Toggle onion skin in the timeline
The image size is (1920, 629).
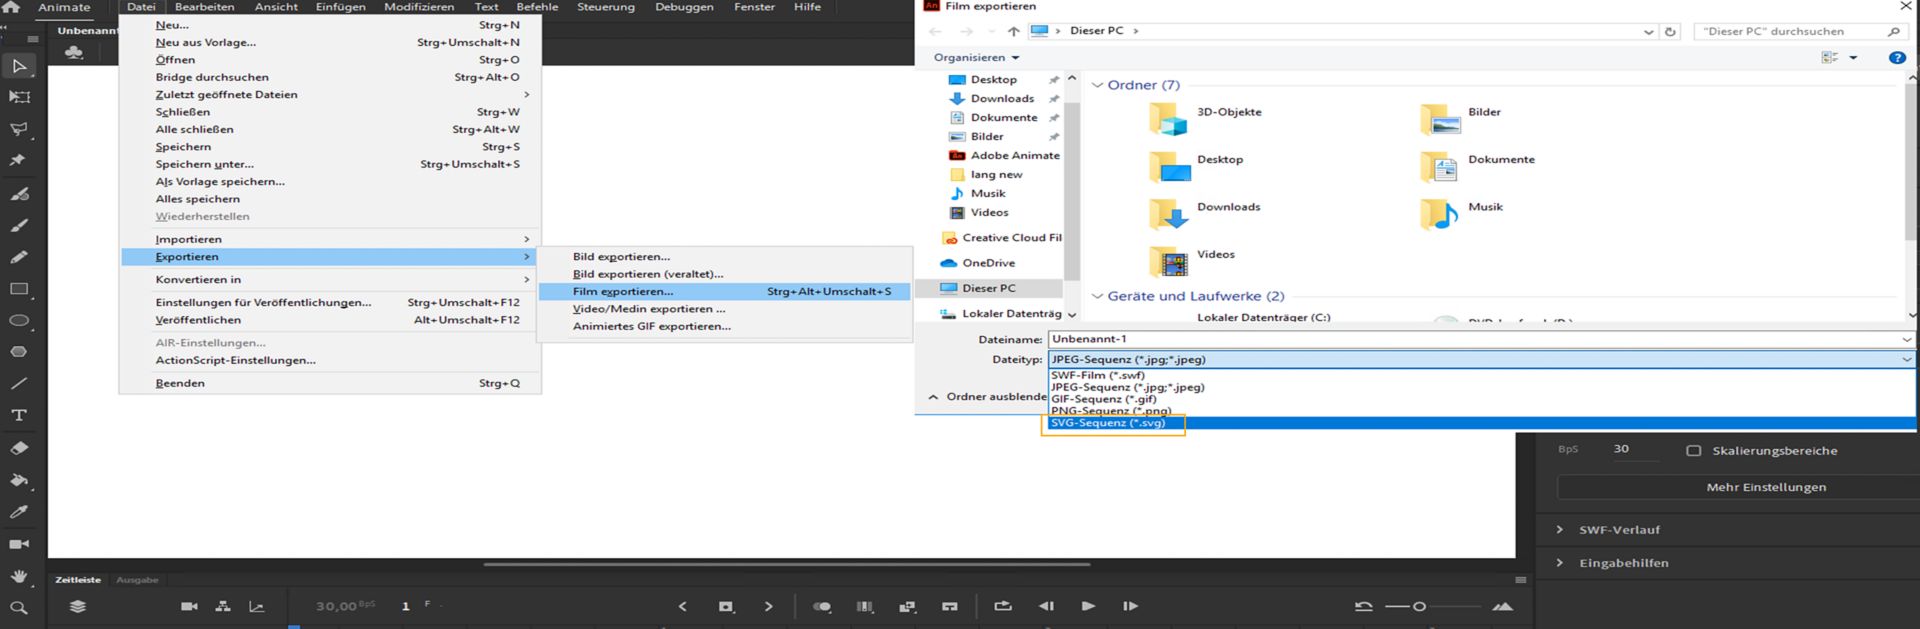[x=822, y=606]
